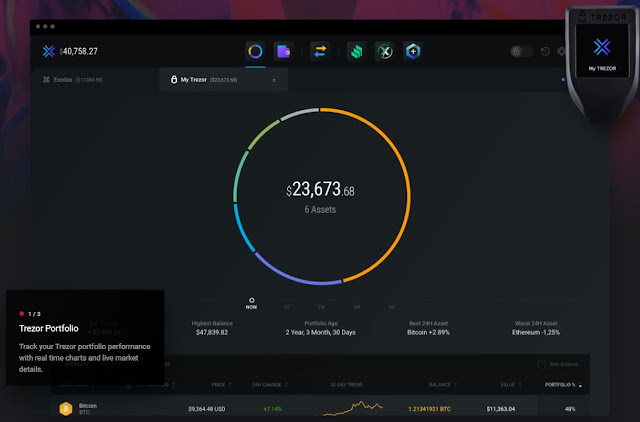Image resolution: width=640 pixels, height=422 pixels.
Task: Select the All timeline range
Action: [392, 307]
